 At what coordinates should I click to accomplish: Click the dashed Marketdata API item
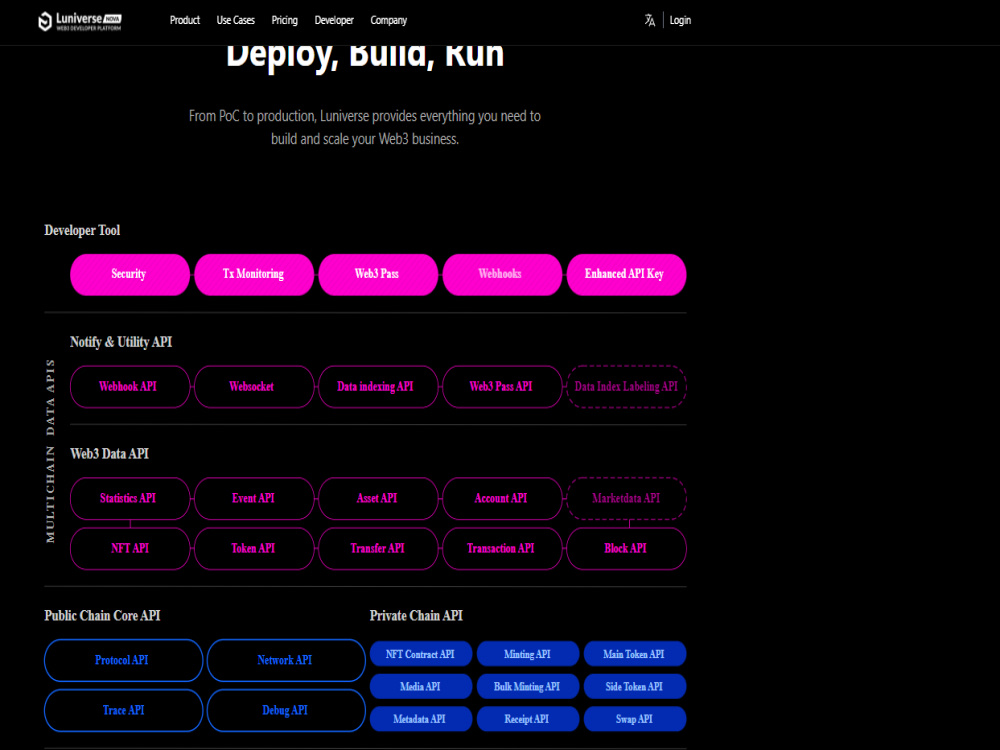click(x=626, y=498)
